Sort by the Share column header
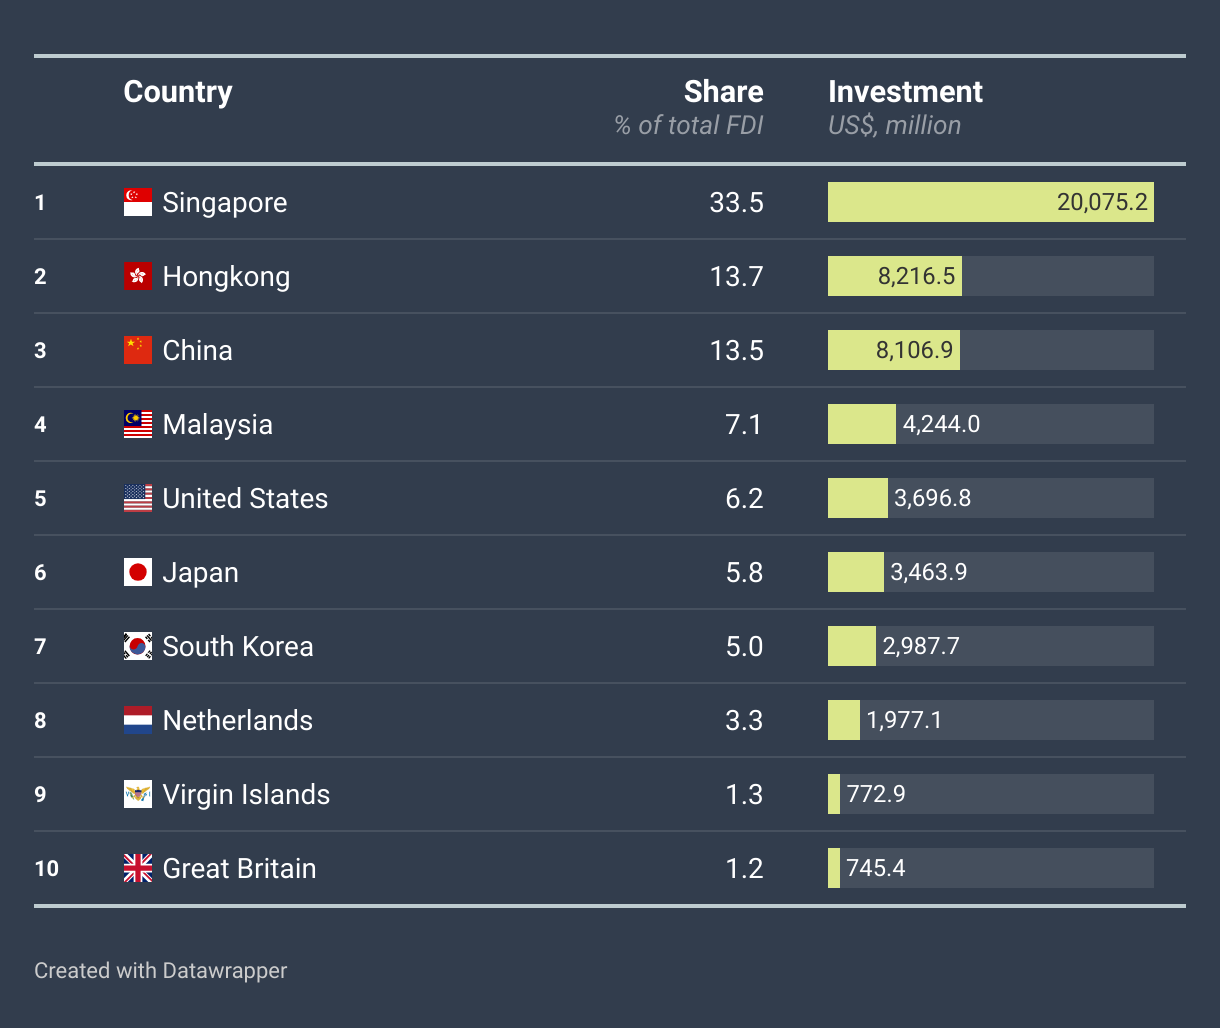 point(723,92)
